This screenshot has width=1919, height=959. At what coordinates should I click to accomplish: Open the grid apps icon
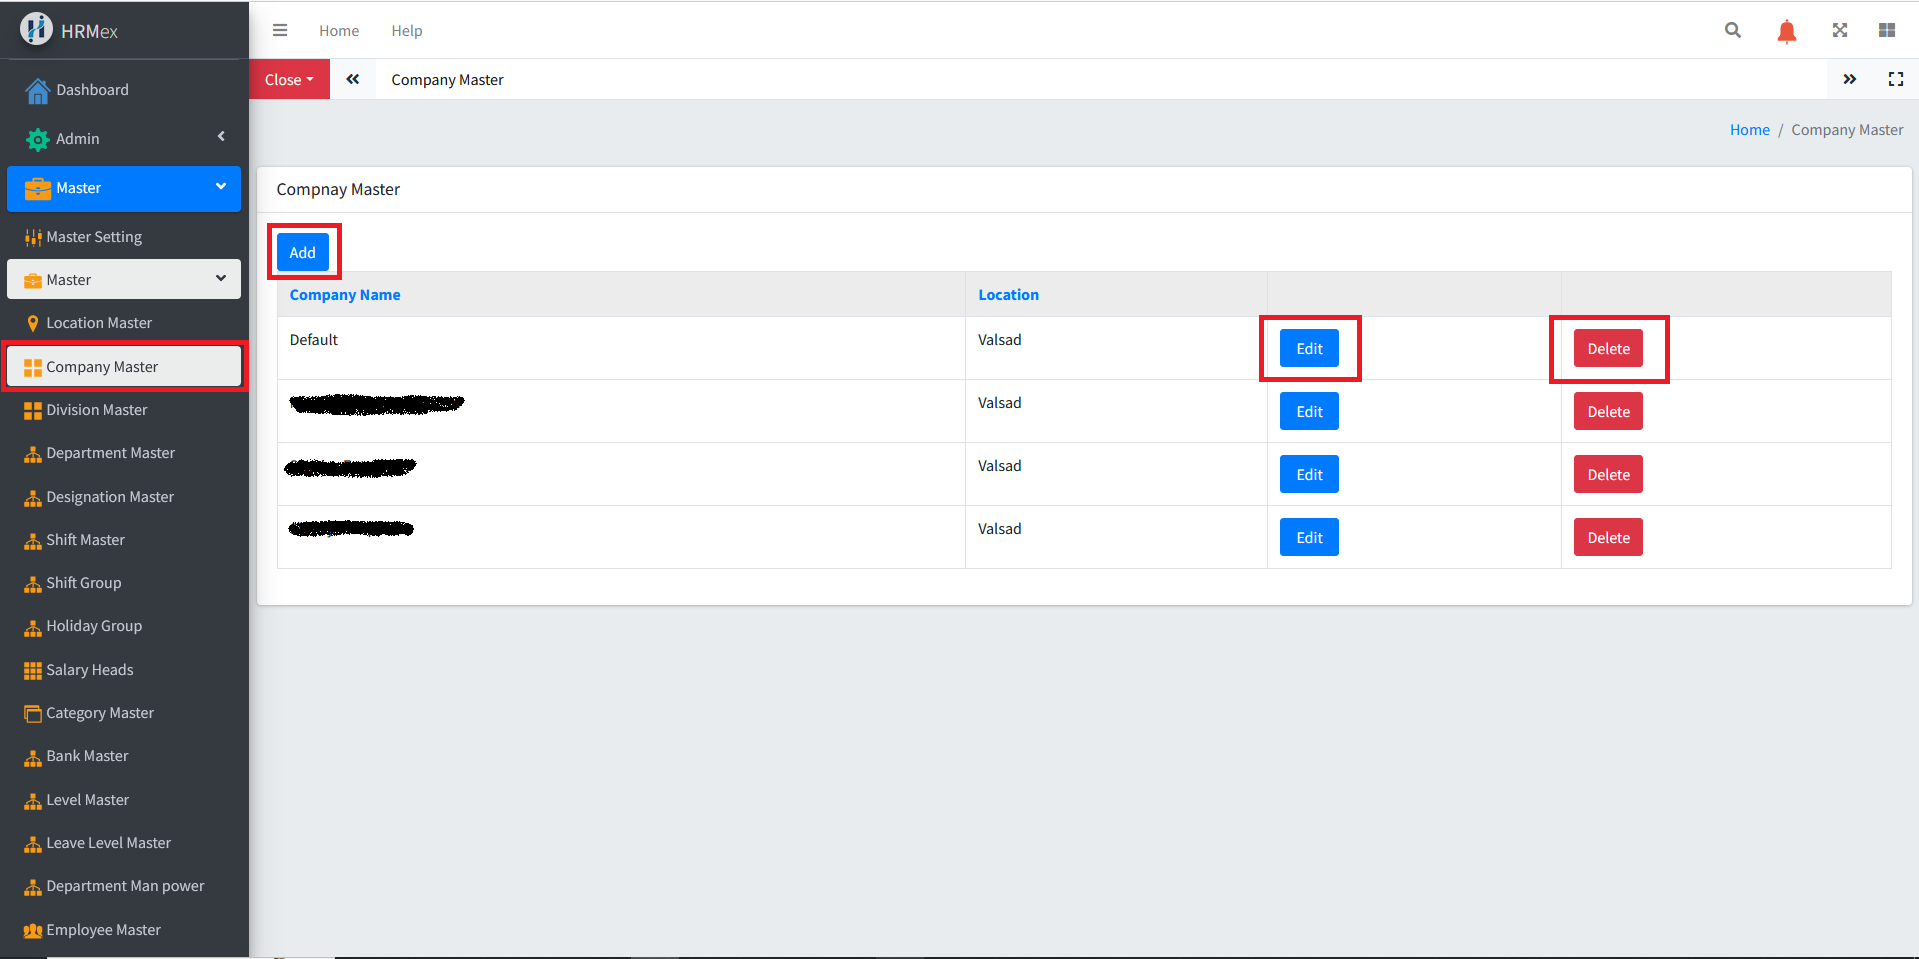coord(1886,30)
